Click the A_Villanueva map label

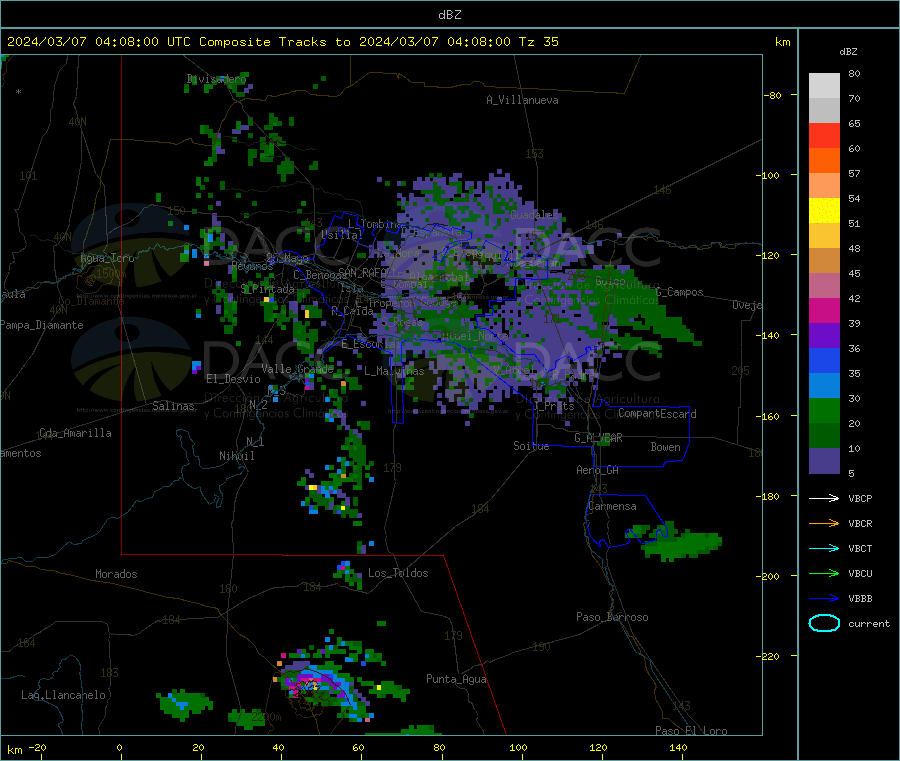[x=522, y=100]
